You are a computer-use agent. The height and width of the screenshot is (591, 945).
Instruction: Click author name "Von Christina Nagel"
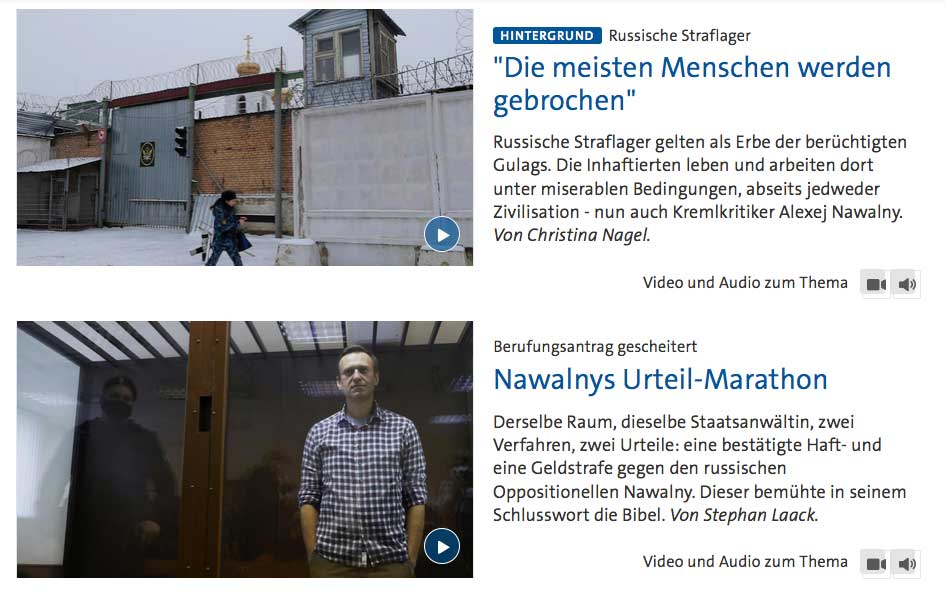click(x=571, y=235)
